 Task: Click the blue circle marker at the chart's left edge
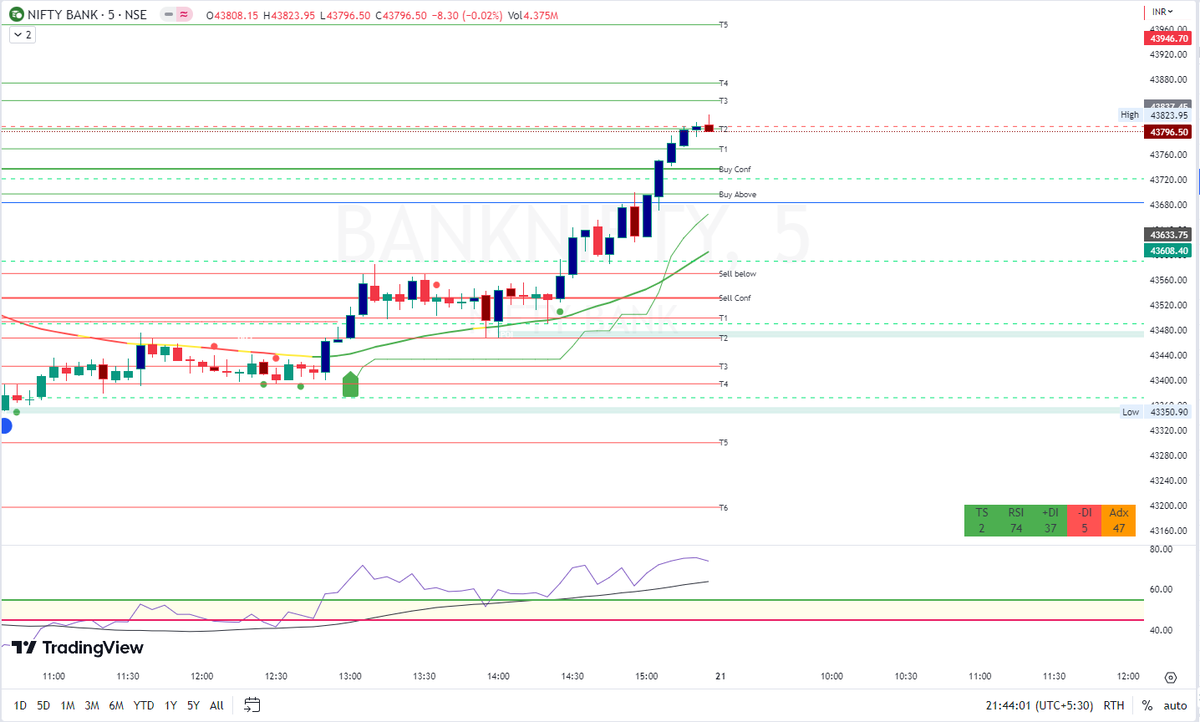pos(4,425)
